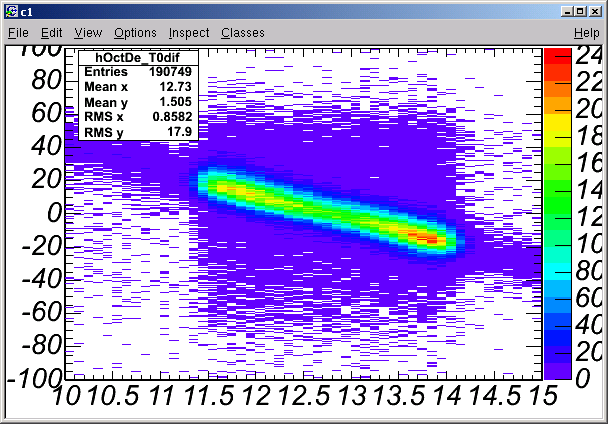
Task: Open the View menu
Action: click(x=88, y=33)
